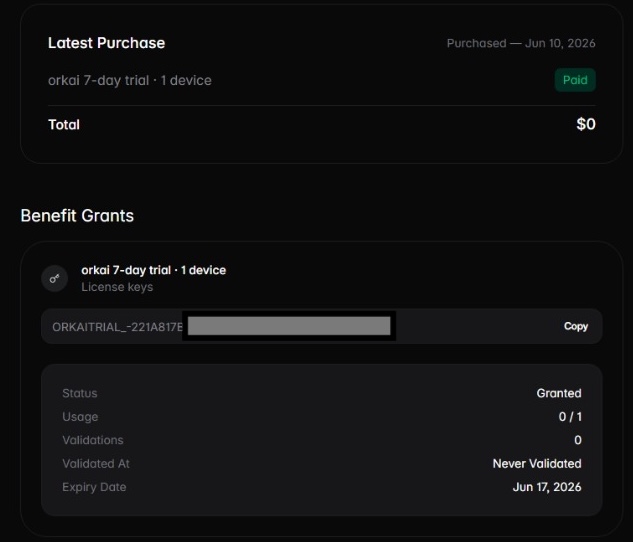Click the Validations count 0
Screen dimensions: 633x542
578,440
